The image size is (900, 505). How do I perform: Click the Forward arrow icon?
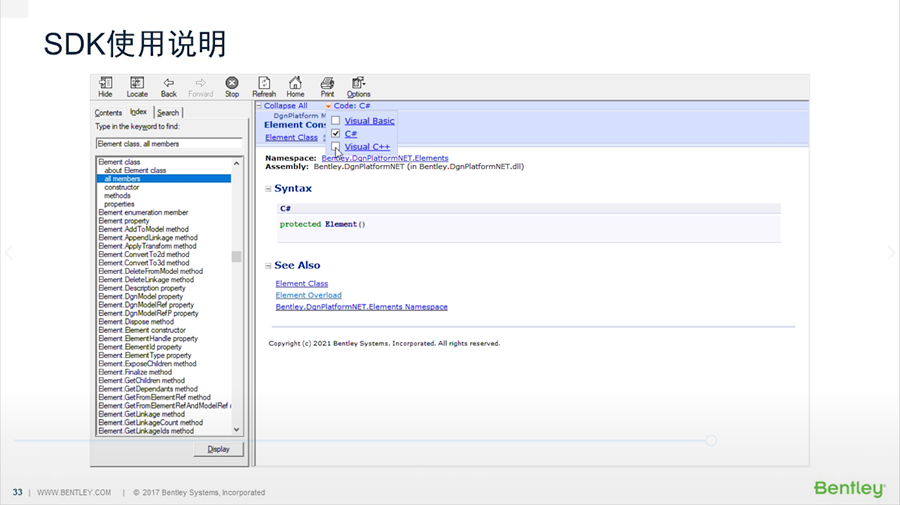pyautogui.click(x=200, y=83)
